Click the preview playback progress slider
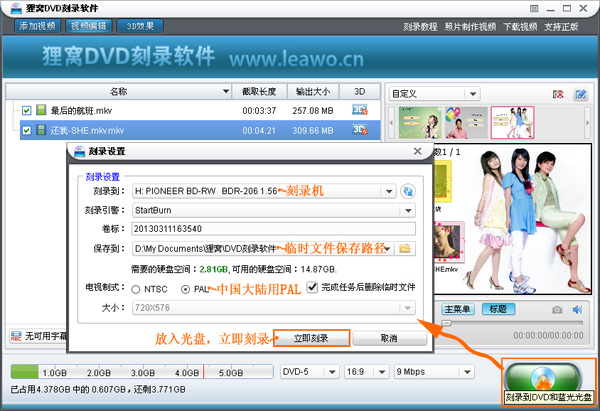Screen dimensions: 600x411 512,323
